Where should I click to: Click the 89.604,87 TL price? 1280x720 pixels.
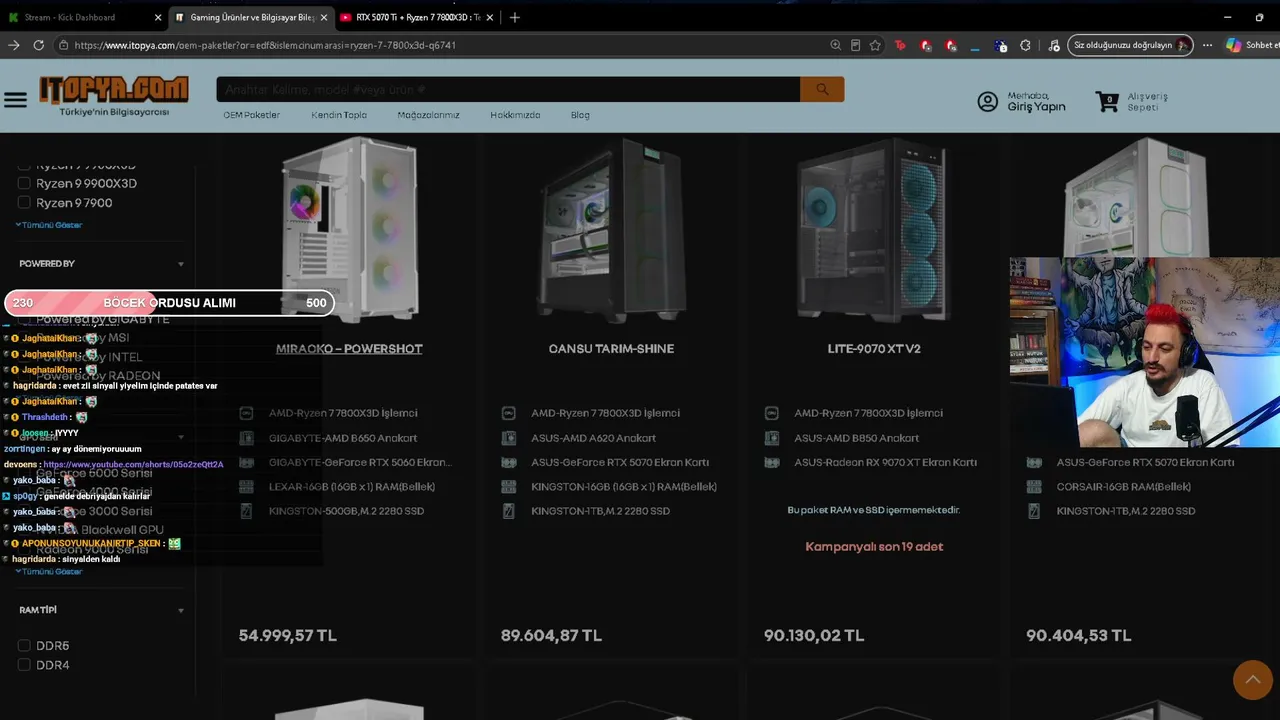coord(551,636)
